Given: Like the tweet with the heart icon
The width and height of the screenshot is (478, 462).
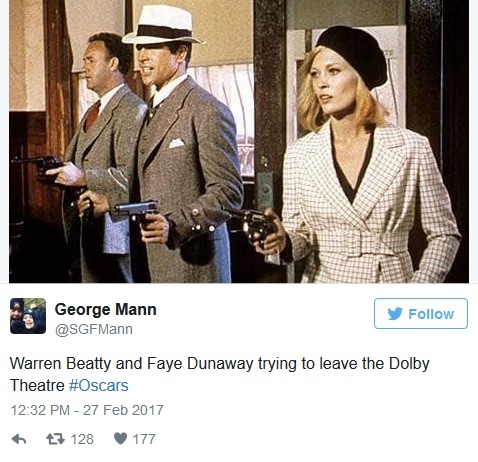Looking at the screenshot, I should [120, 439].
